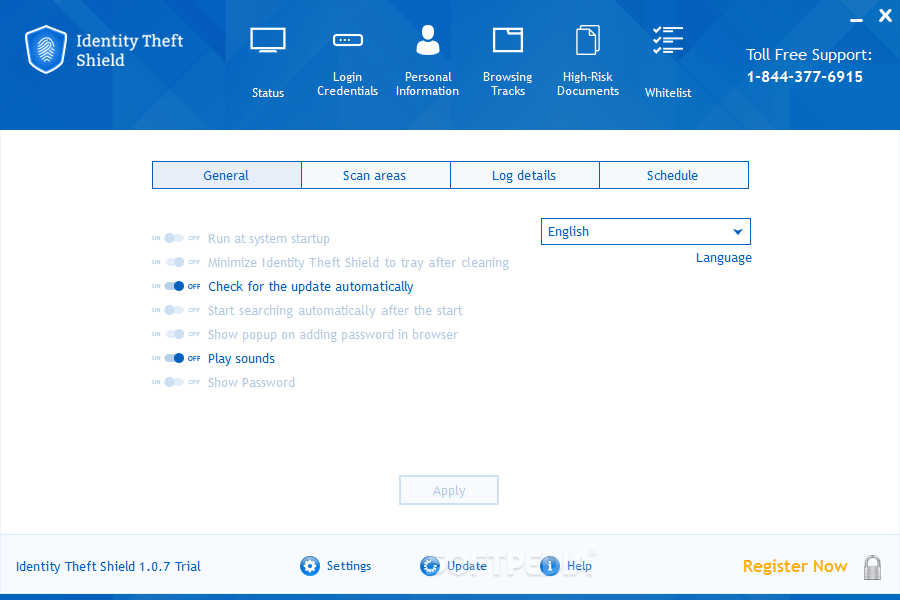
Task: Toggle Start searching automatically after start
Action: pos(174,311)
